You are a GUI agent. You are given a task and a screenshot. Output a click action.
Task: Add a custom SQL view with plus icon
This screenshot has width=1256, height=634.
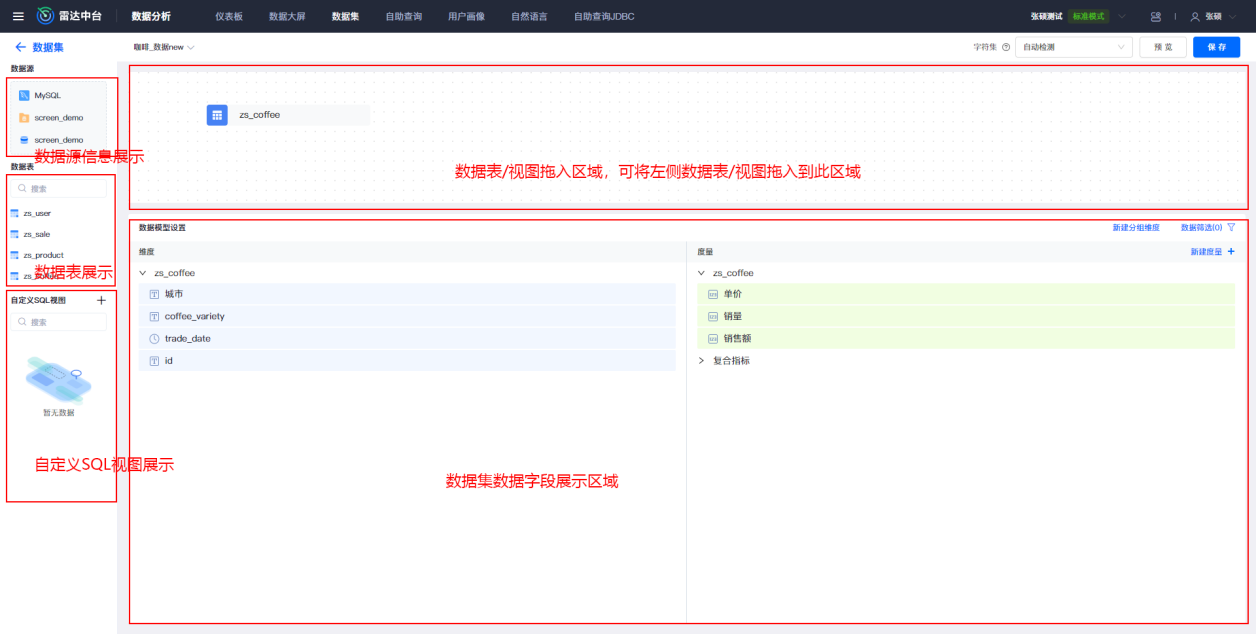coord(101,300)
